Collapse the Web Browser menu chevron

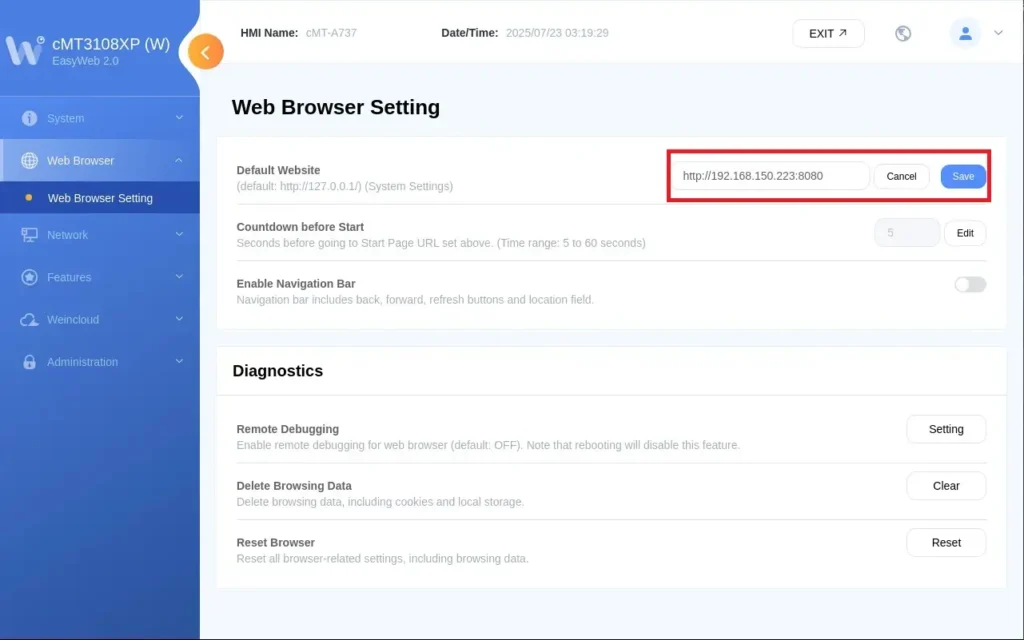[x=179, y=160]
